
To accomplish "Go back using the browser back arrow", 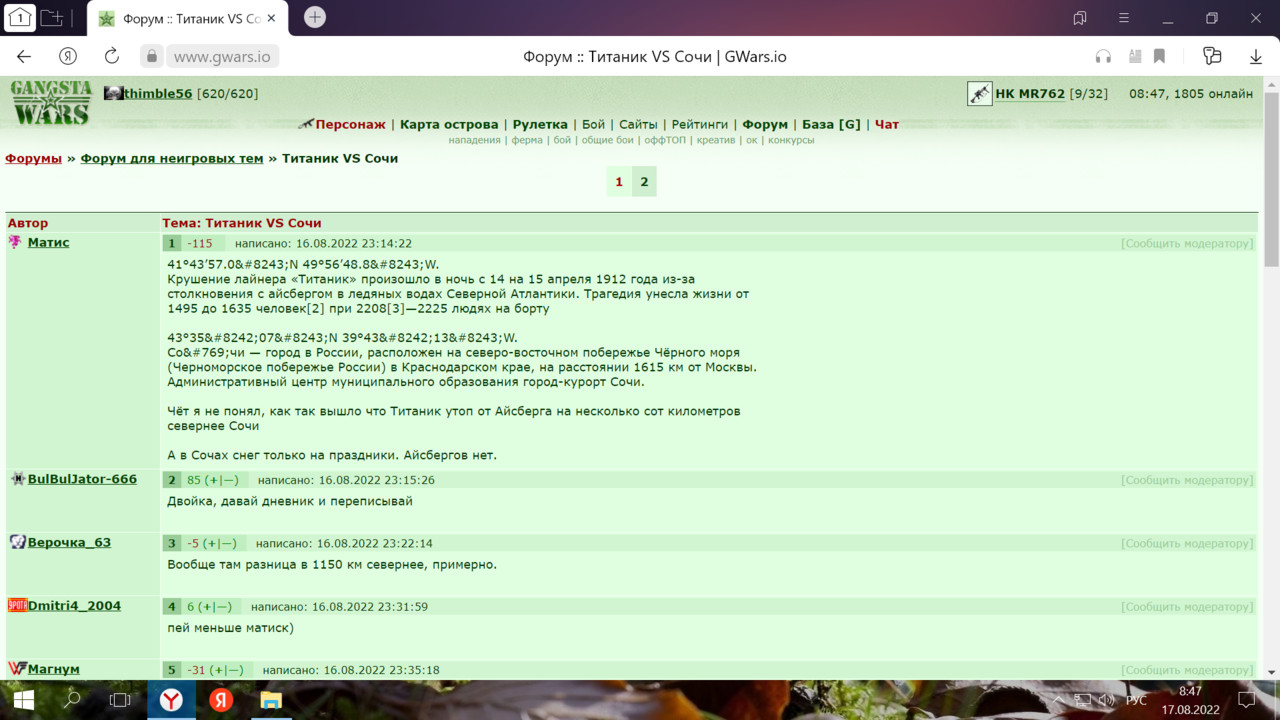I will (24, 56).
